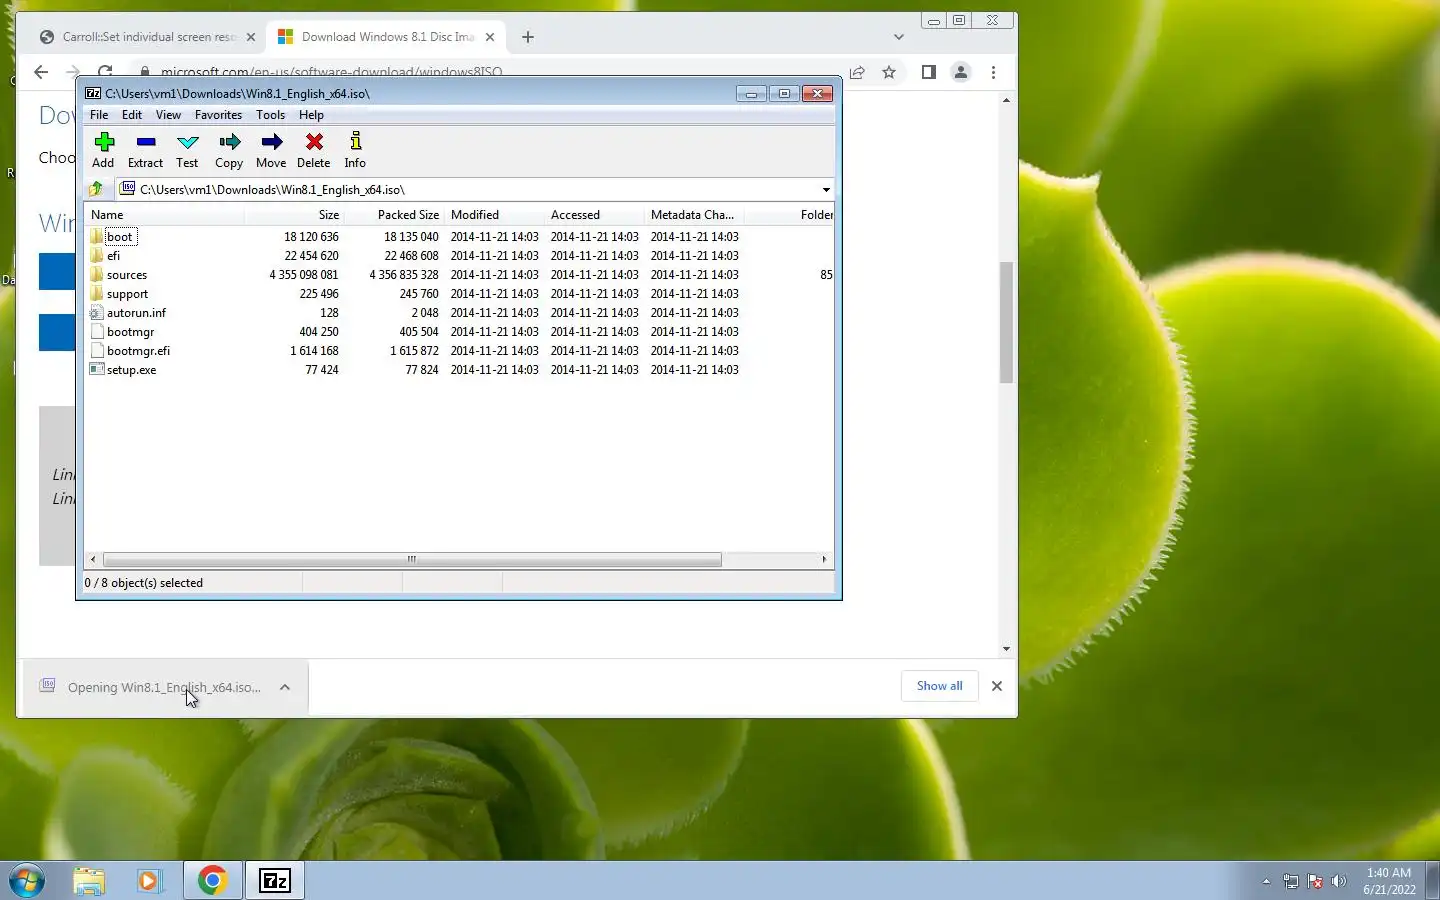
Task: Open Chrome's three-dot menu
Action: (x=993, y=72)
